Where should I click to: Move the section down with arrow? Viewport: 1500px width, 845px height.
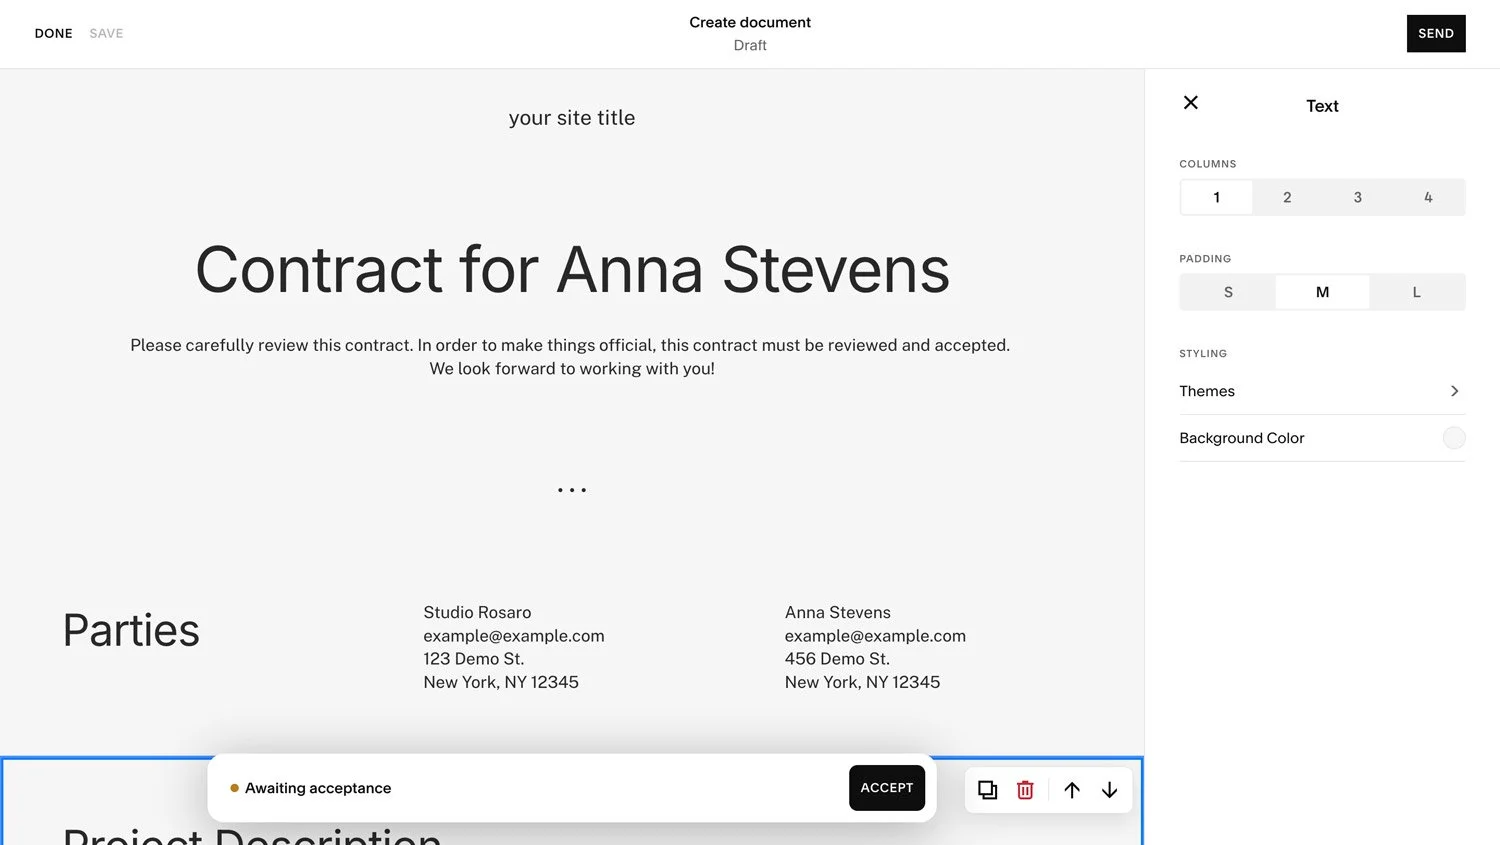[x=1109, y=790]
